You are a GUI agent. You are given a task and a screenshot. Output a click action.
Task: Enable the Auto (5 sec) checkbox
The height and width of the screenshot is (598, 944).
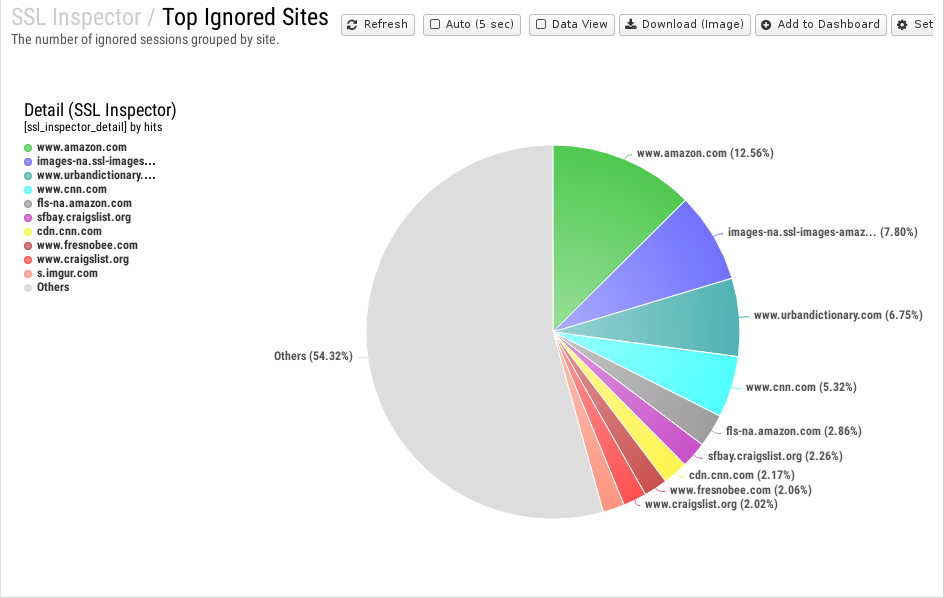[x=435, y=24]
